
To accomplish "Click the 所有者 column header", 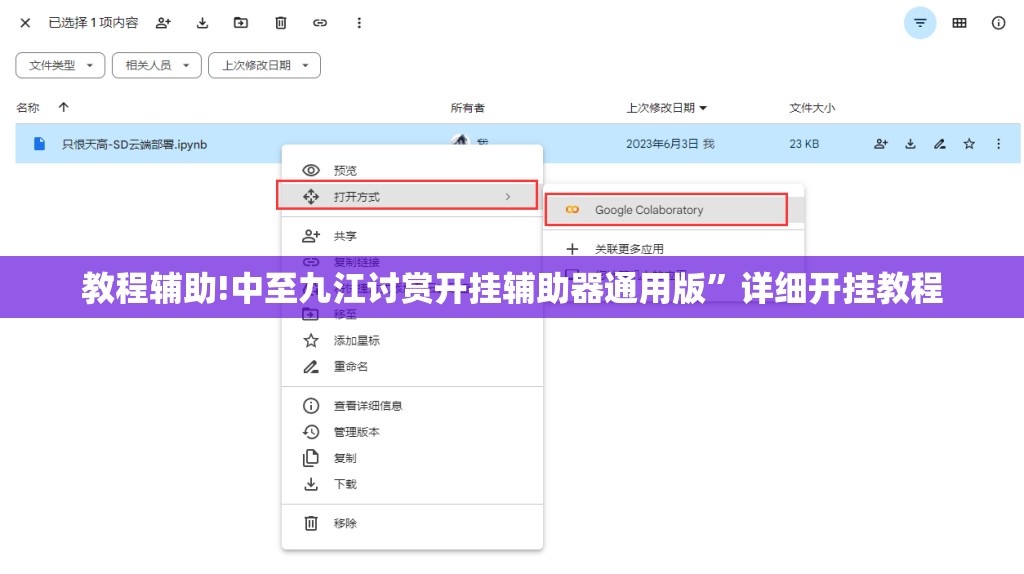I will pyautogui.click(x=468, y=108).
